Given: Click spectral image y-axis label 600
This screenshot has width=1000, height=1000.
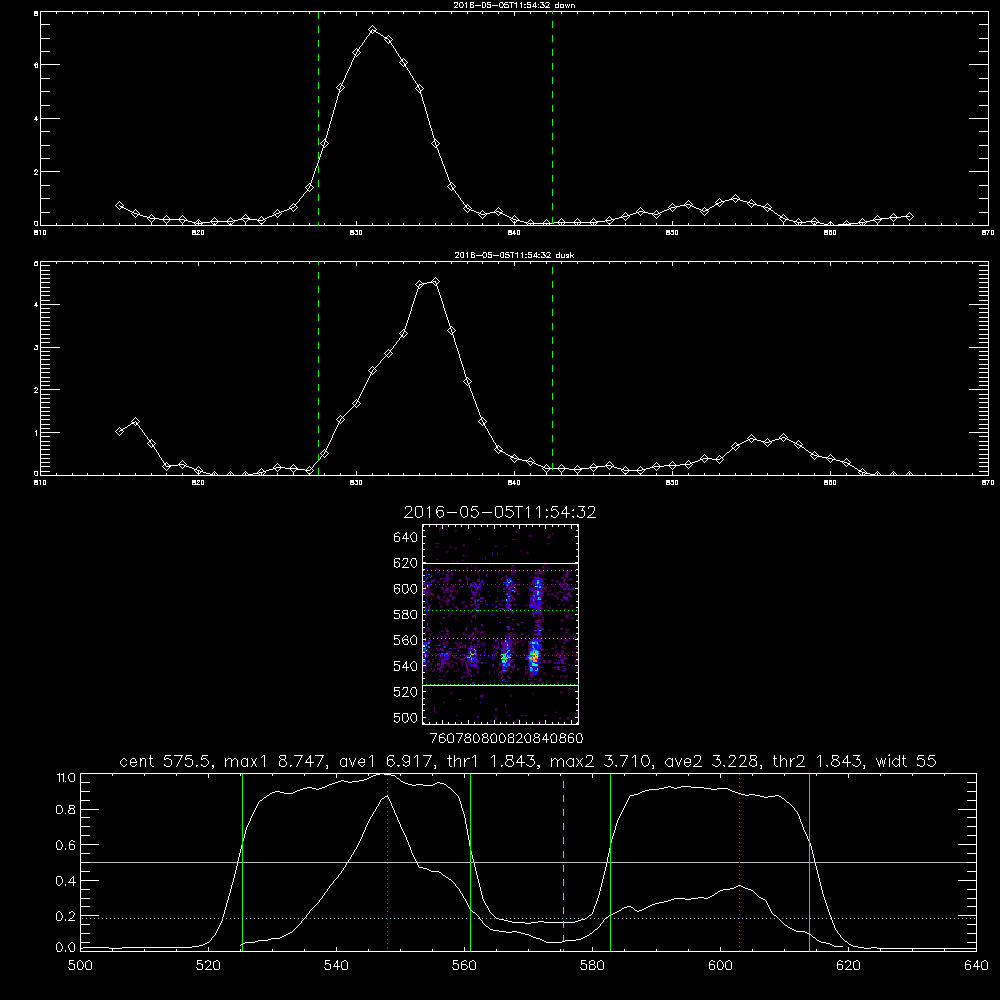Looking at the screenshot, I should (405, 589).
